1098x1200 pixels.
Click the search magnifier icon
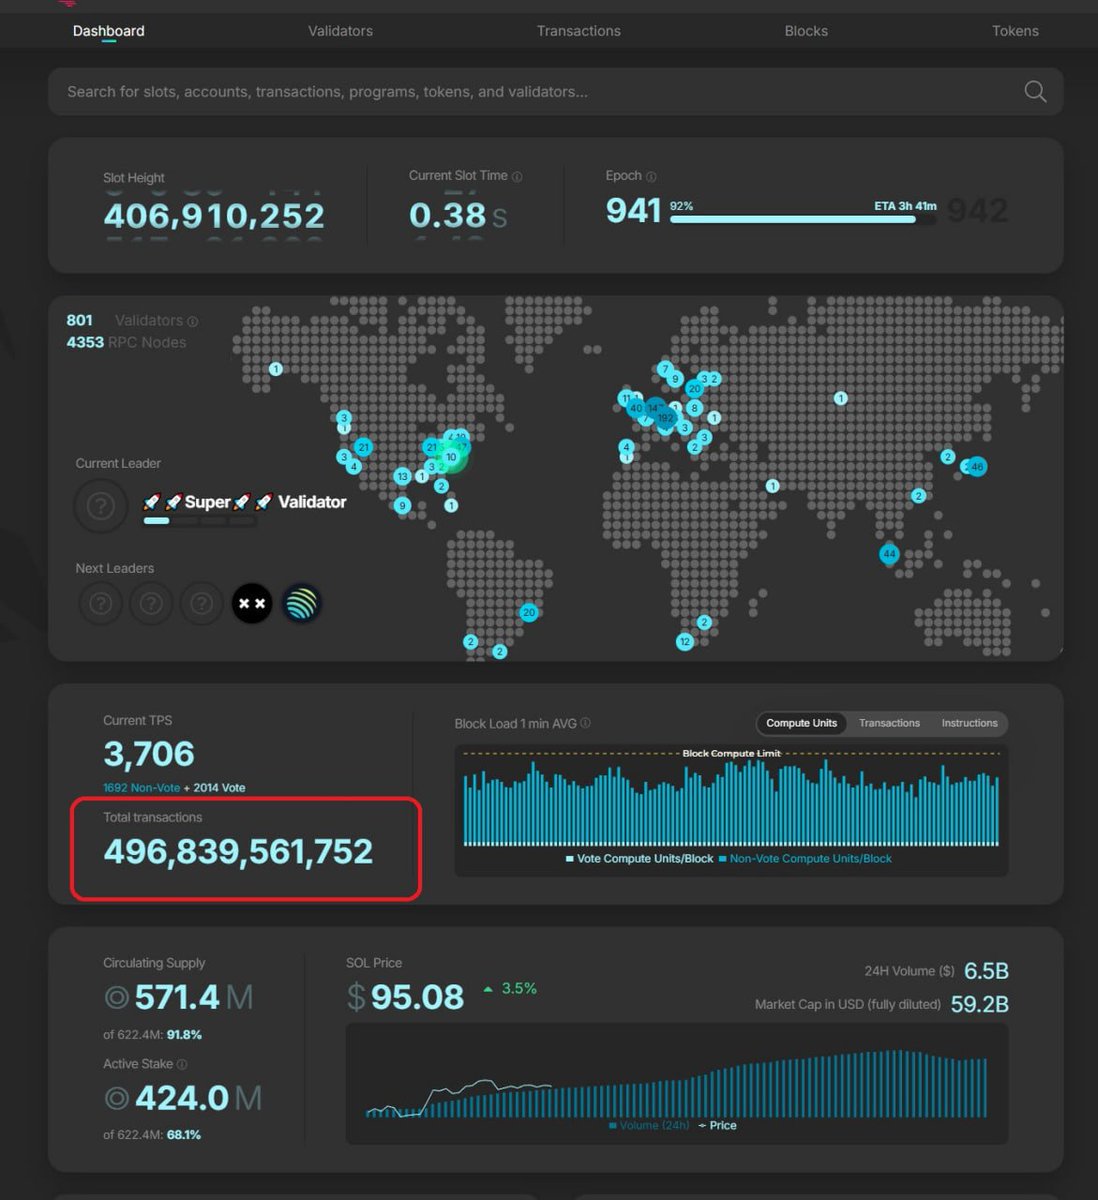point(1035,92)
